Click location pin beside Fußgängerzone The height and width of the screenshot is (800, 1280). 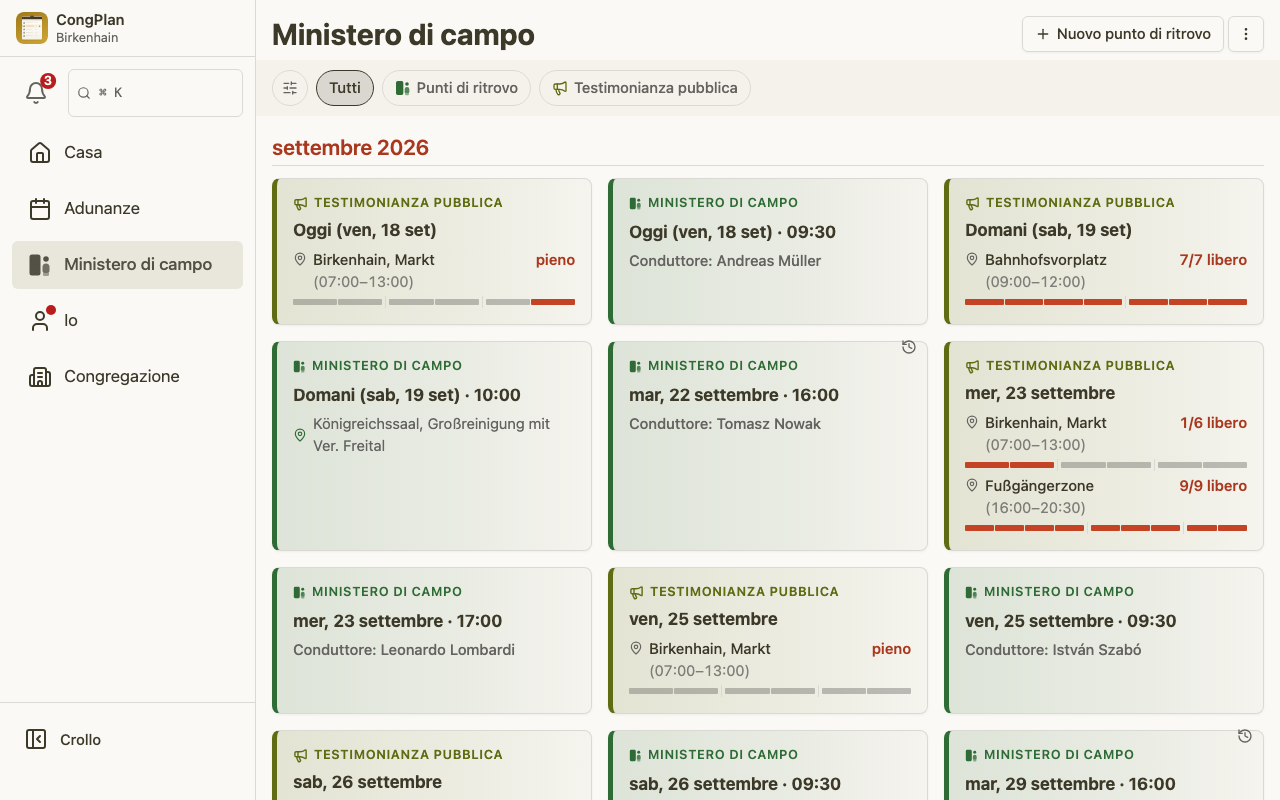(x=971, y=485)
